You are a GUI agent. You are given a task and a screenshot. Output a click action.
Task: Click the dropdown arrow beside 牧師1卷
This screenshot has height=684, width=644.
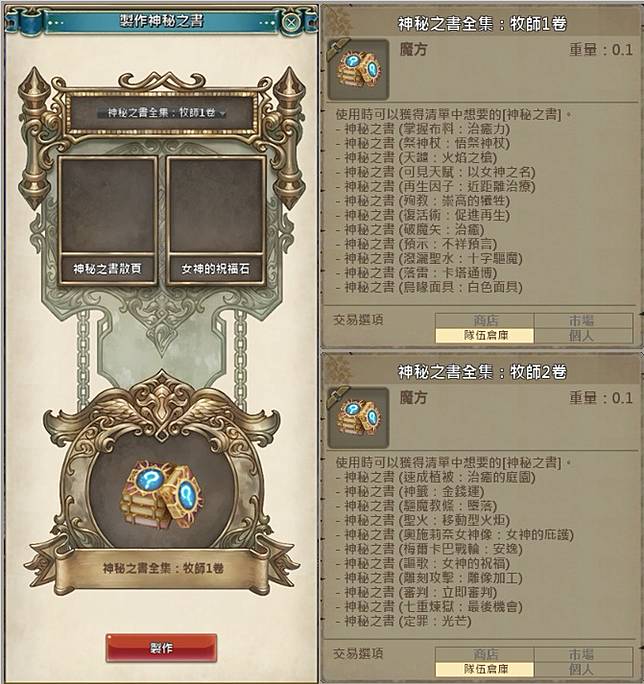[223, 114]
